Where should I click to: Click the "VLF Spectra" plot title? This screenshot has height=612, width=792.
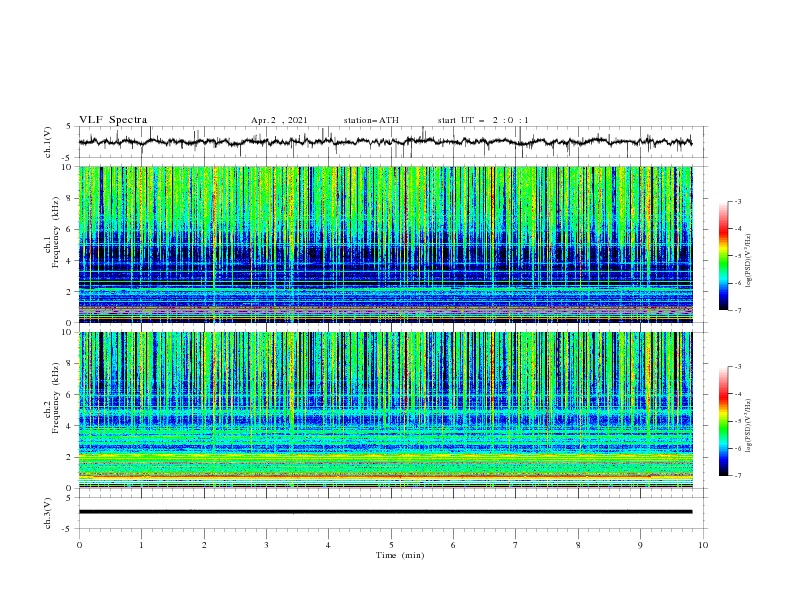pos(113,120)
